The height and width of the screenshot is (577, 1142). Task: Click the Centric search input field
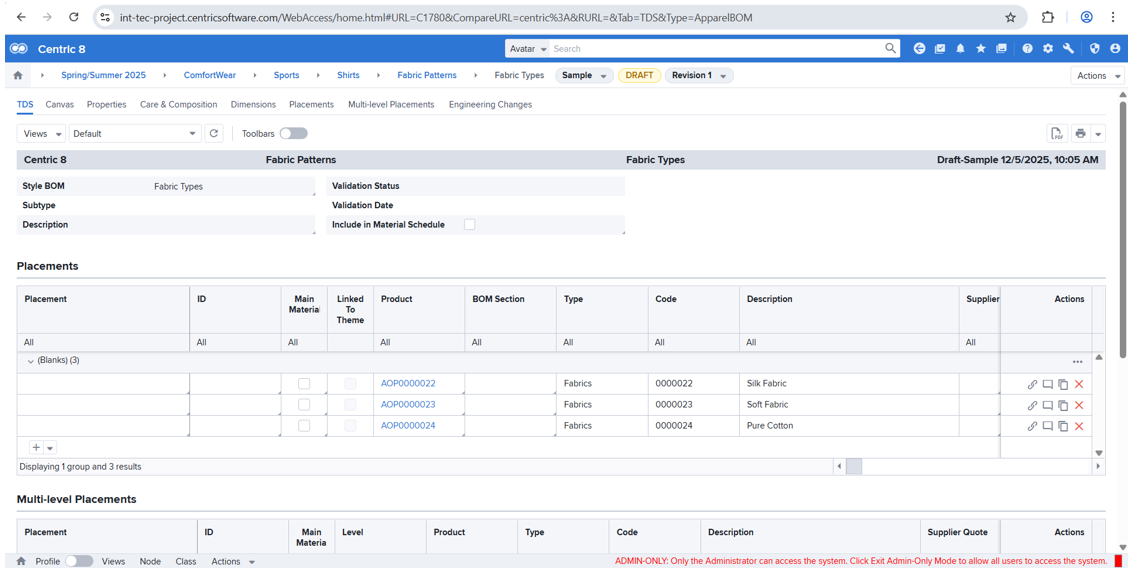(717, 49)
